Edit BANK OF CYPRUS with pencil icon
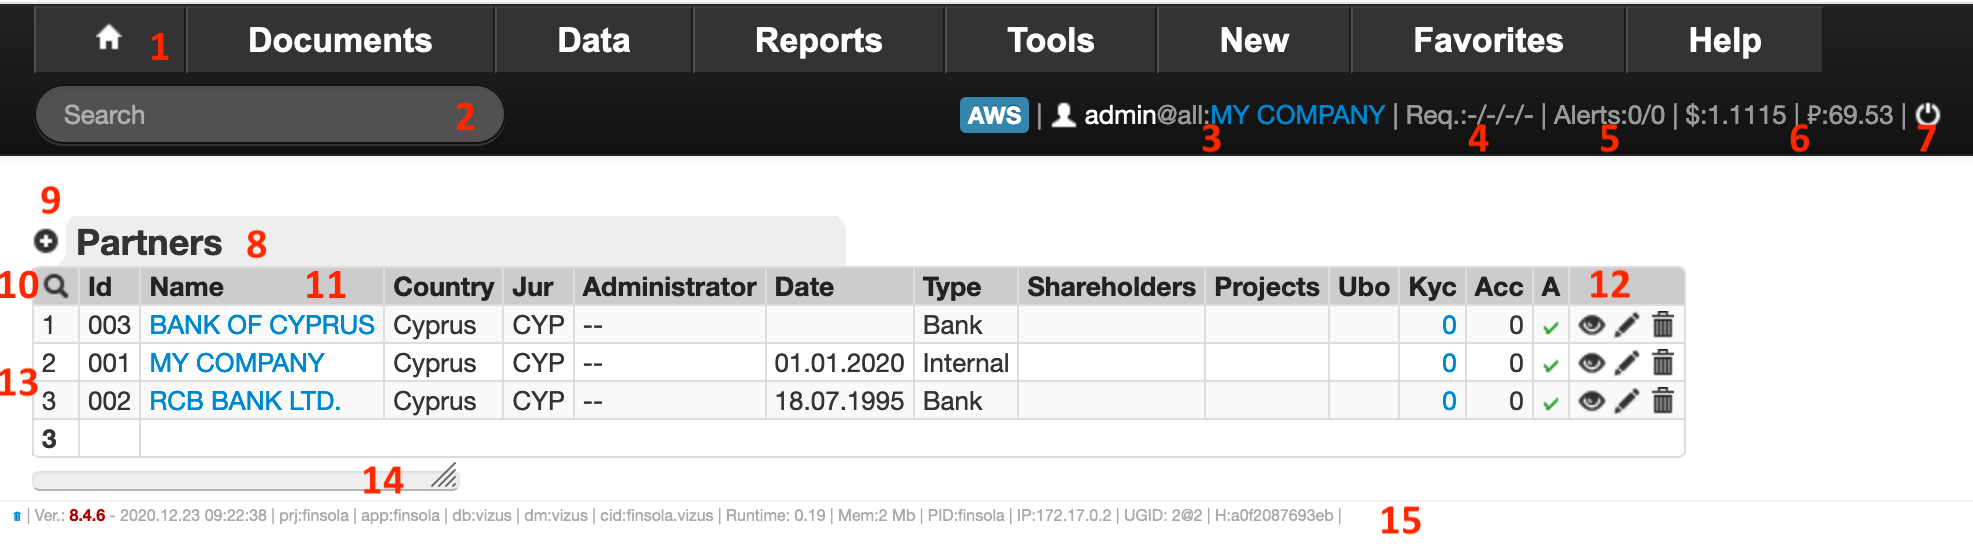 tap(1627, 325)
